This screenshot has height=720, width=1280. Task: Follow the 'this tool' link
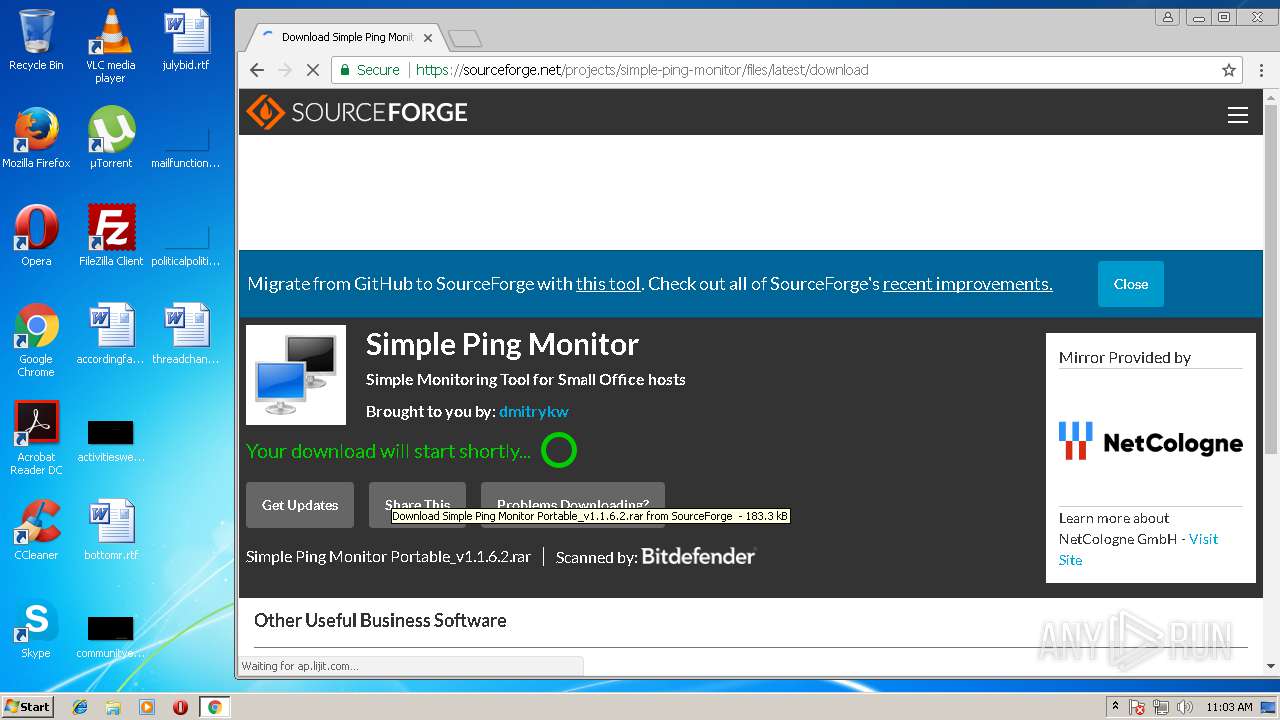pyautogui.click(x=608, y=284)
